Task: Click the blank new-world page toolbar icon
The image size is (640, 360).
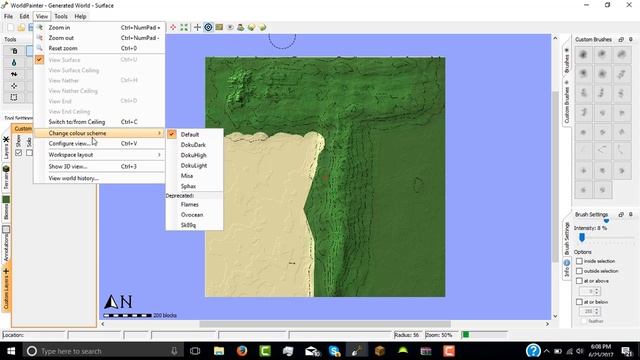Action: pos(10,27)
